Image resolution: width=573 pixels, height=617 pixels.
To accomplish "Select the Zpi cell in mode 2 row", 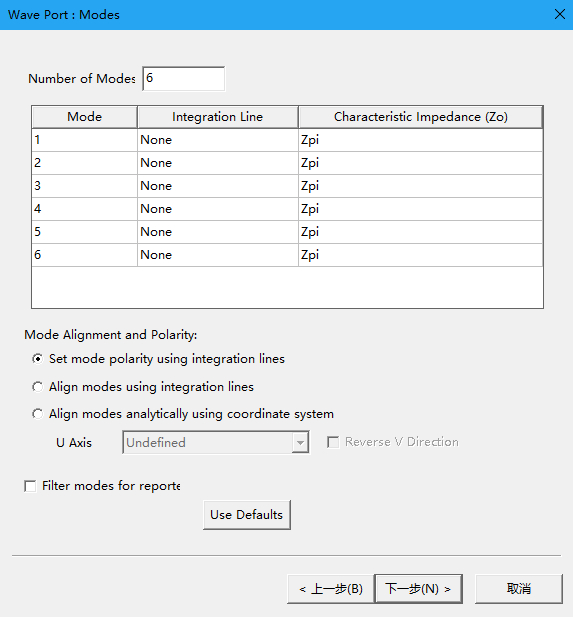I will pyautogui.click(x=421, y=163).
